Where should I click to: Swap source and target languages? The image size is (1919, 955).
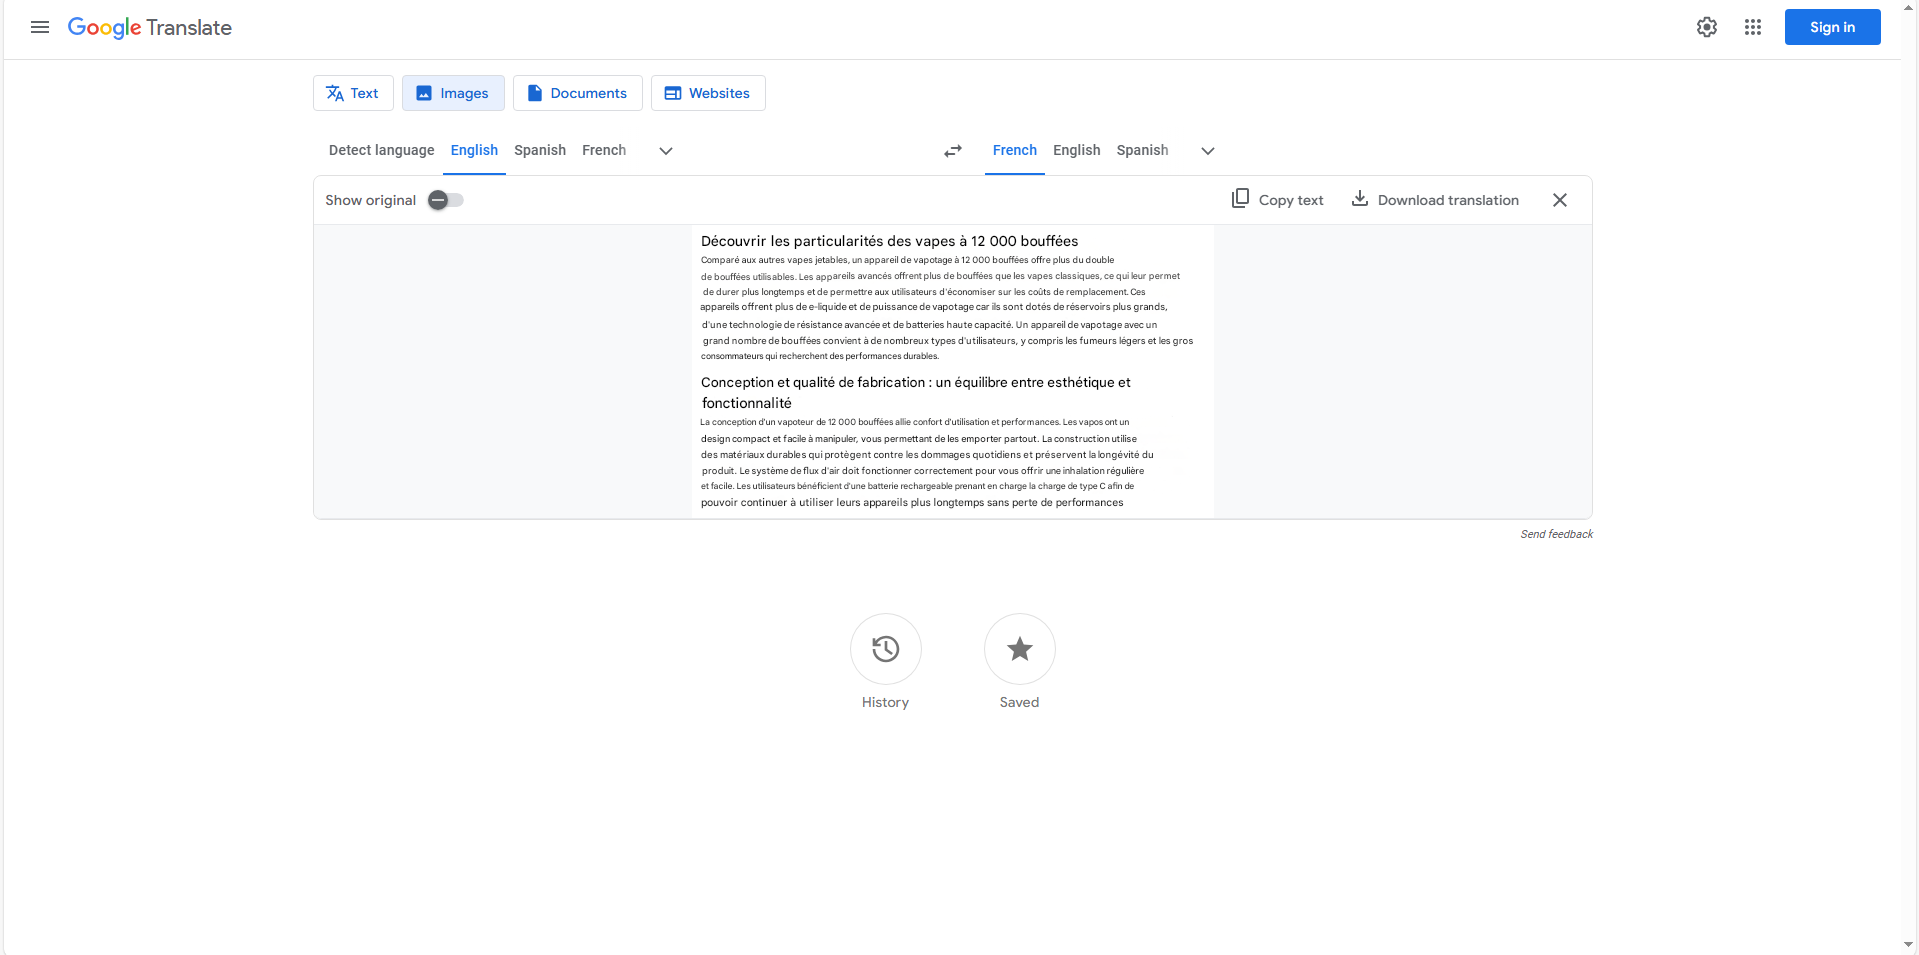[x=952, y=151]
